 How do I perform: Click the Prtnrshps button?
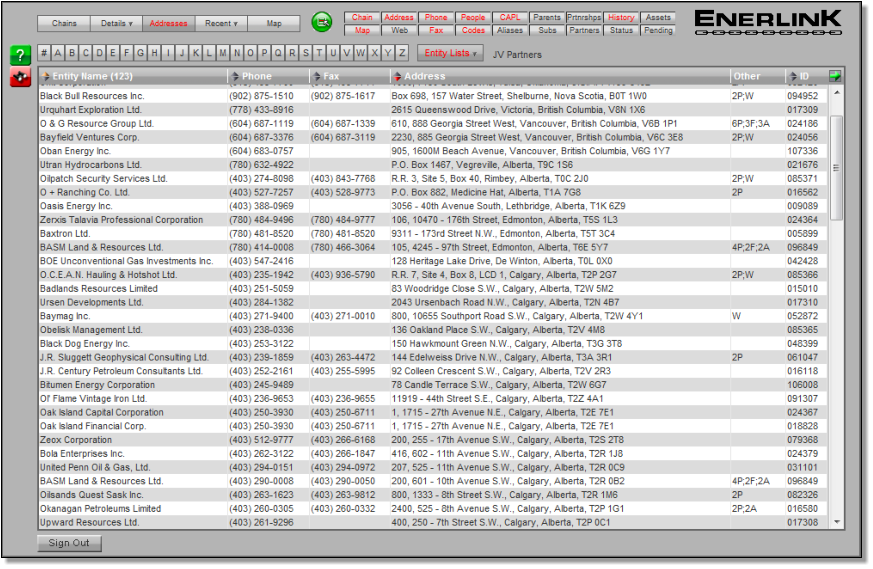pos(584,17)
